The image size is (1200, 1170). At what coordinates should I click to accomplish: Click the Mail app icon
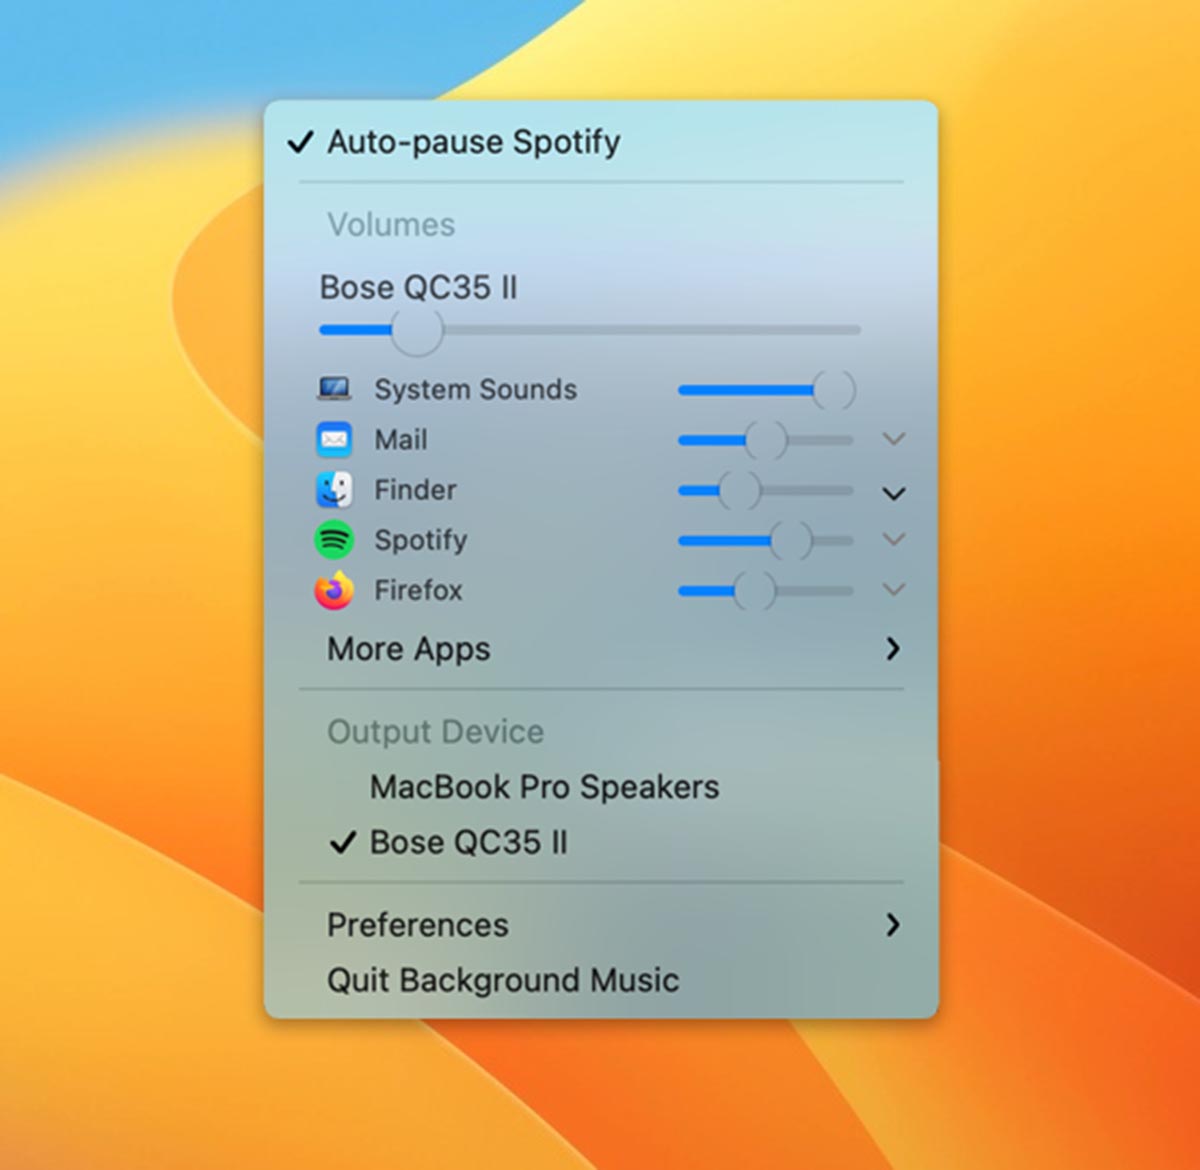(x=334, y=439)
